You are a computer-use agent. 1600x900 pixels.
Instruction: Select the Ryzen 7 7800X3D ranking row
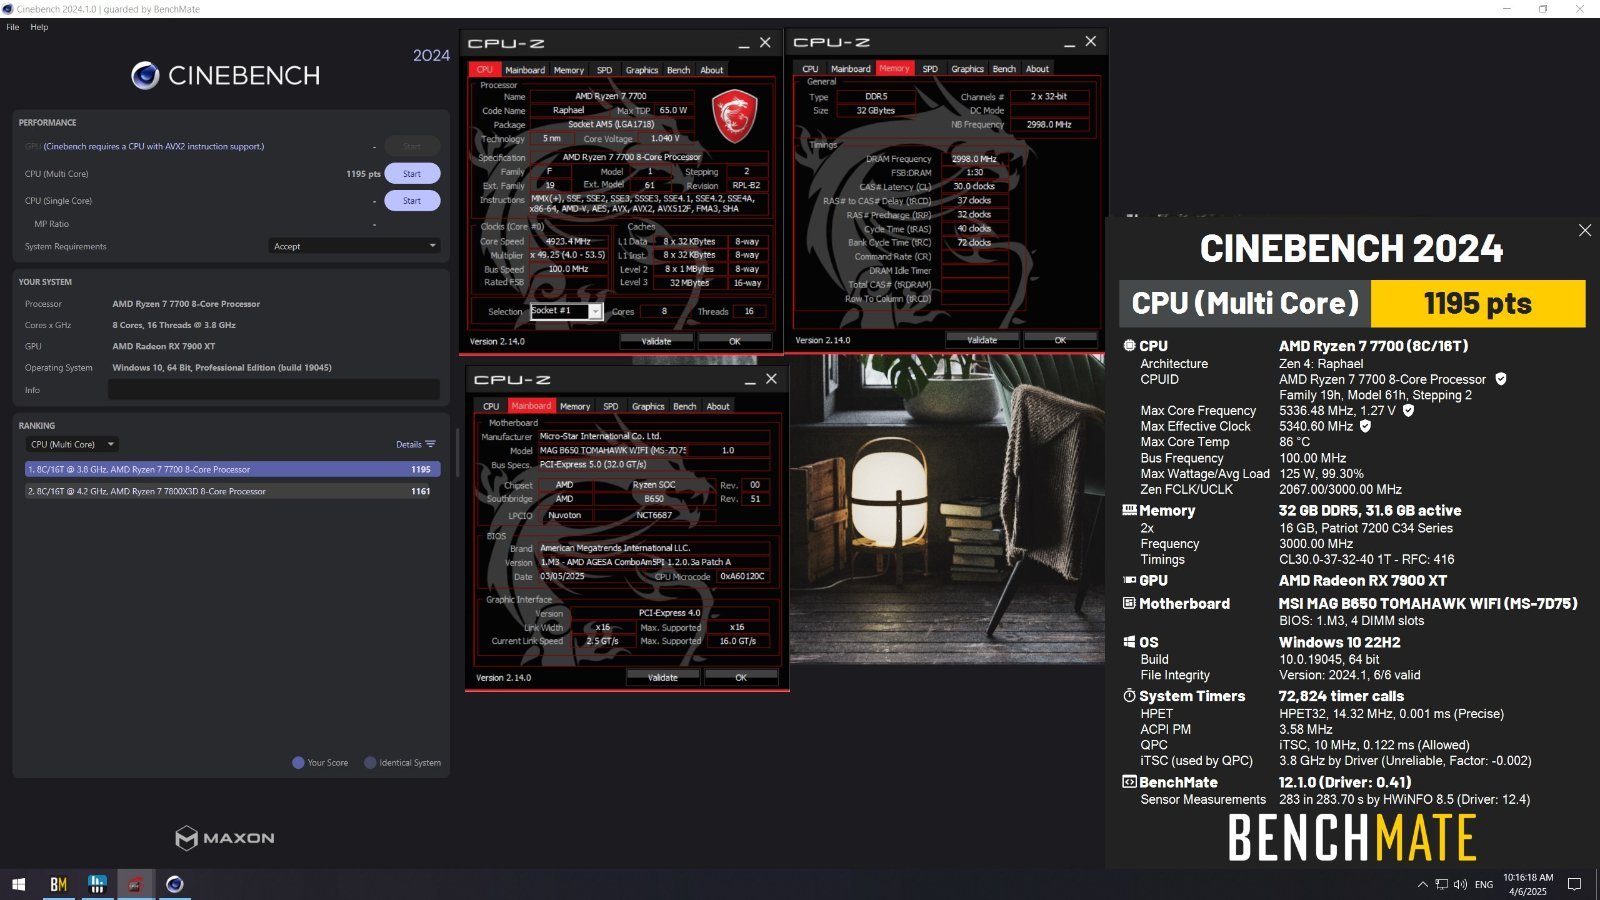(x=232, y=491)
